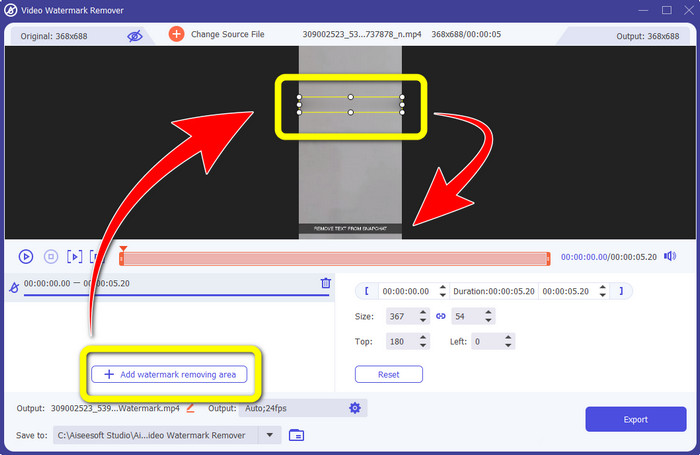
Task: Set end point with right bracket
Action: (620, 291)
